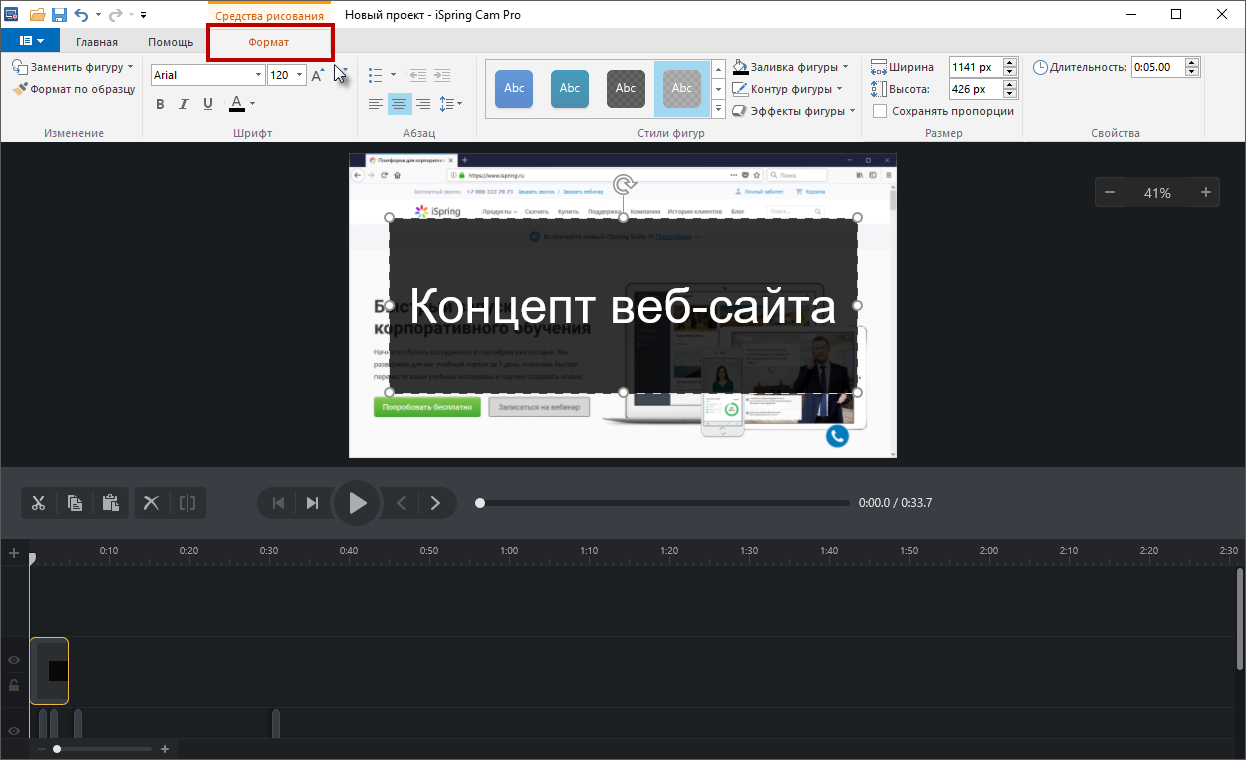Open the blue application file menu
The image size is (1246, 760).
click(31, 41)
